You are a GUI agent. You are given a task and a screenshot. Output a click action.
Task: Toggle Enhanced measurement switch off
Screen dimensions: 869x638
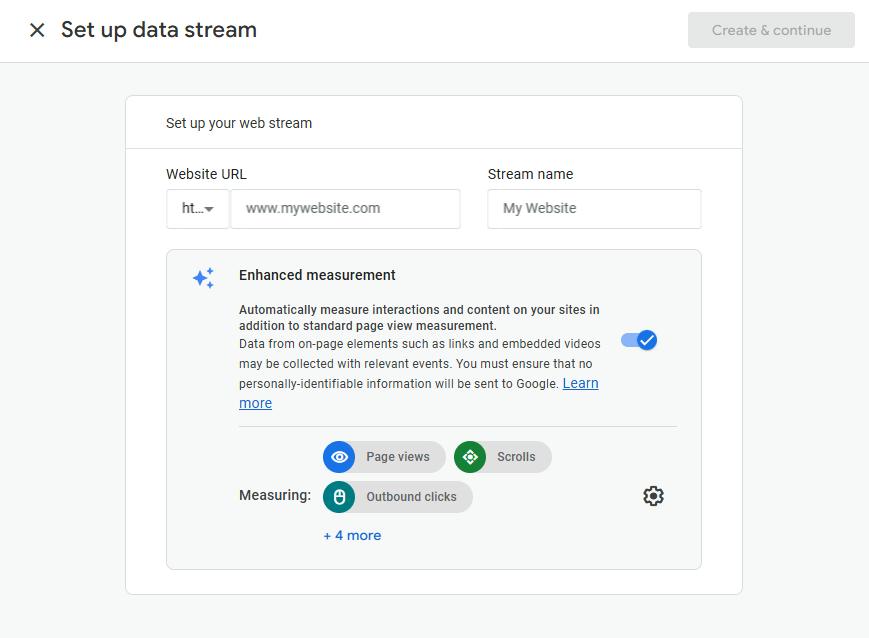click(639, 340)
